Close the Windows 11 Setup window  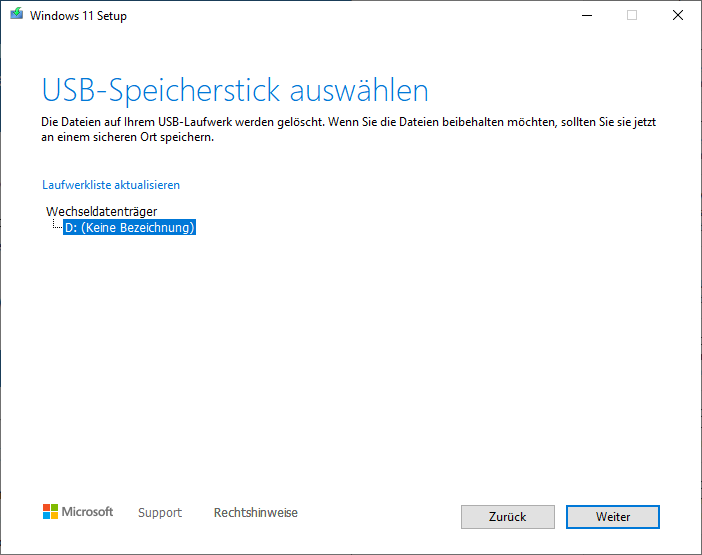678,15
